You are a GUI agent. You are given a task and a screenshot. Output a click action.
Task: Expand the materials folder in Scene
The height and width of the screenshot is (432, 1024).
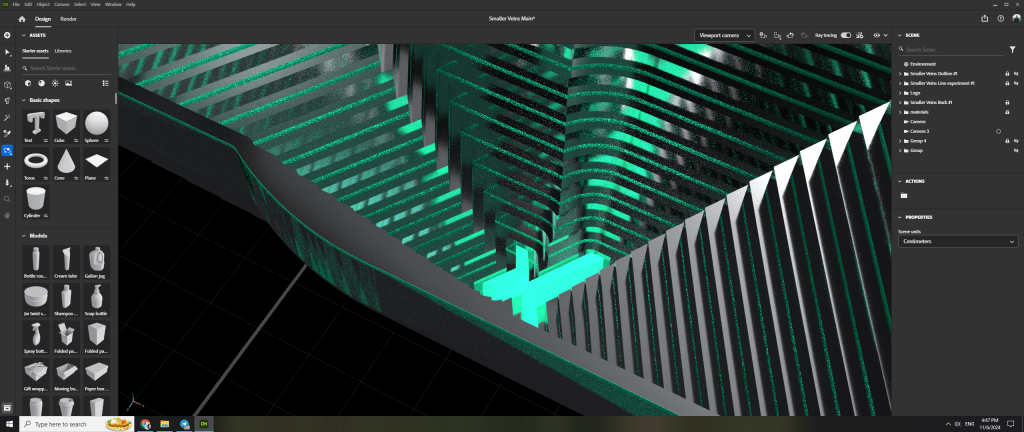pyautogui.click(x=898, y=112)
